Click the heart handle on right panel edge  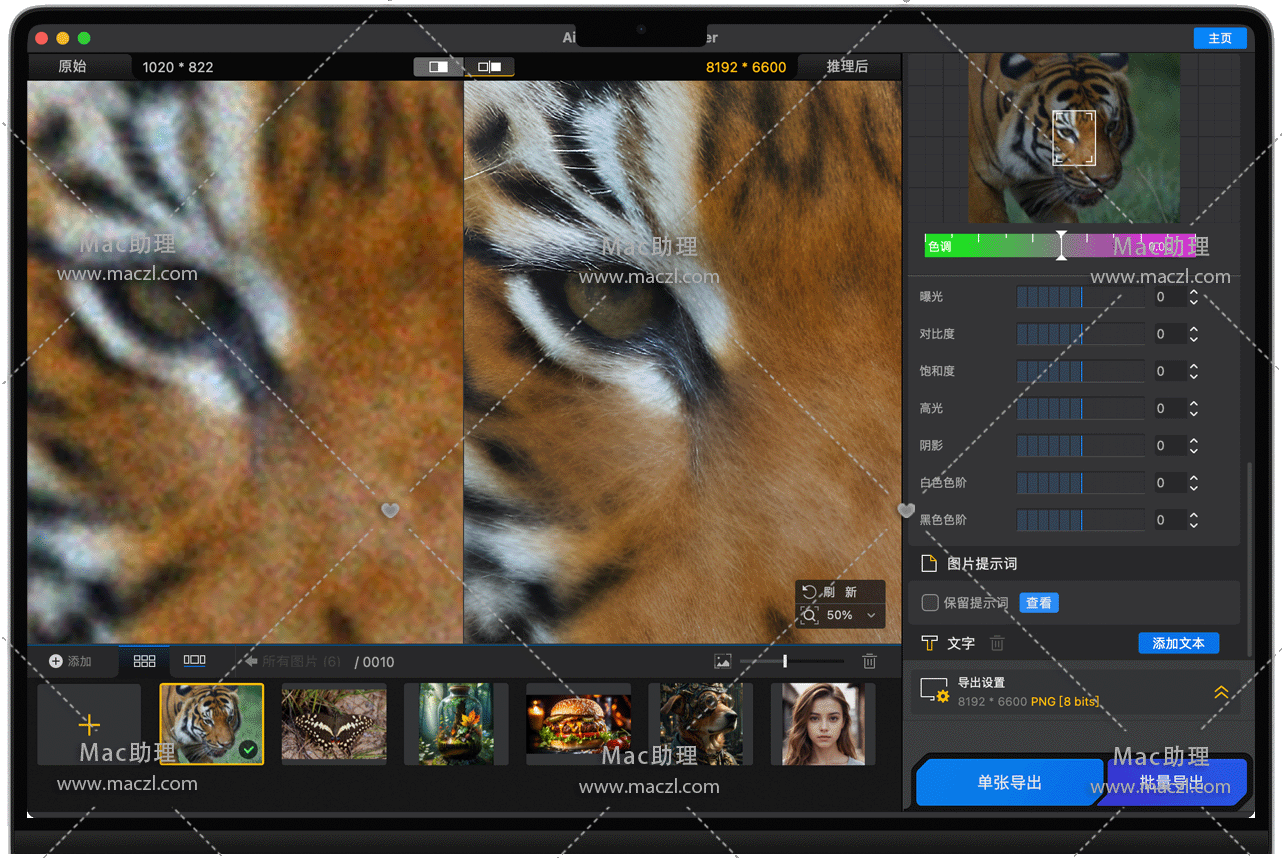(x=906, y=510)
